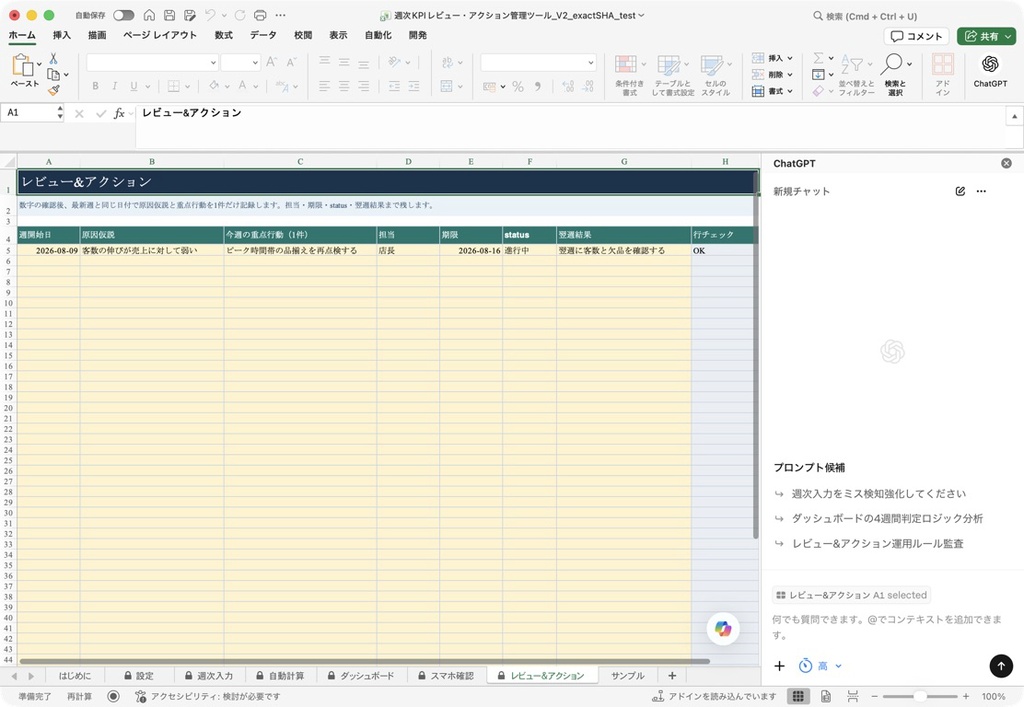Click the Merge cells icon
The height and width of the screenshot is (707, 1024).
pyautogui.click(x=447, y=86)
